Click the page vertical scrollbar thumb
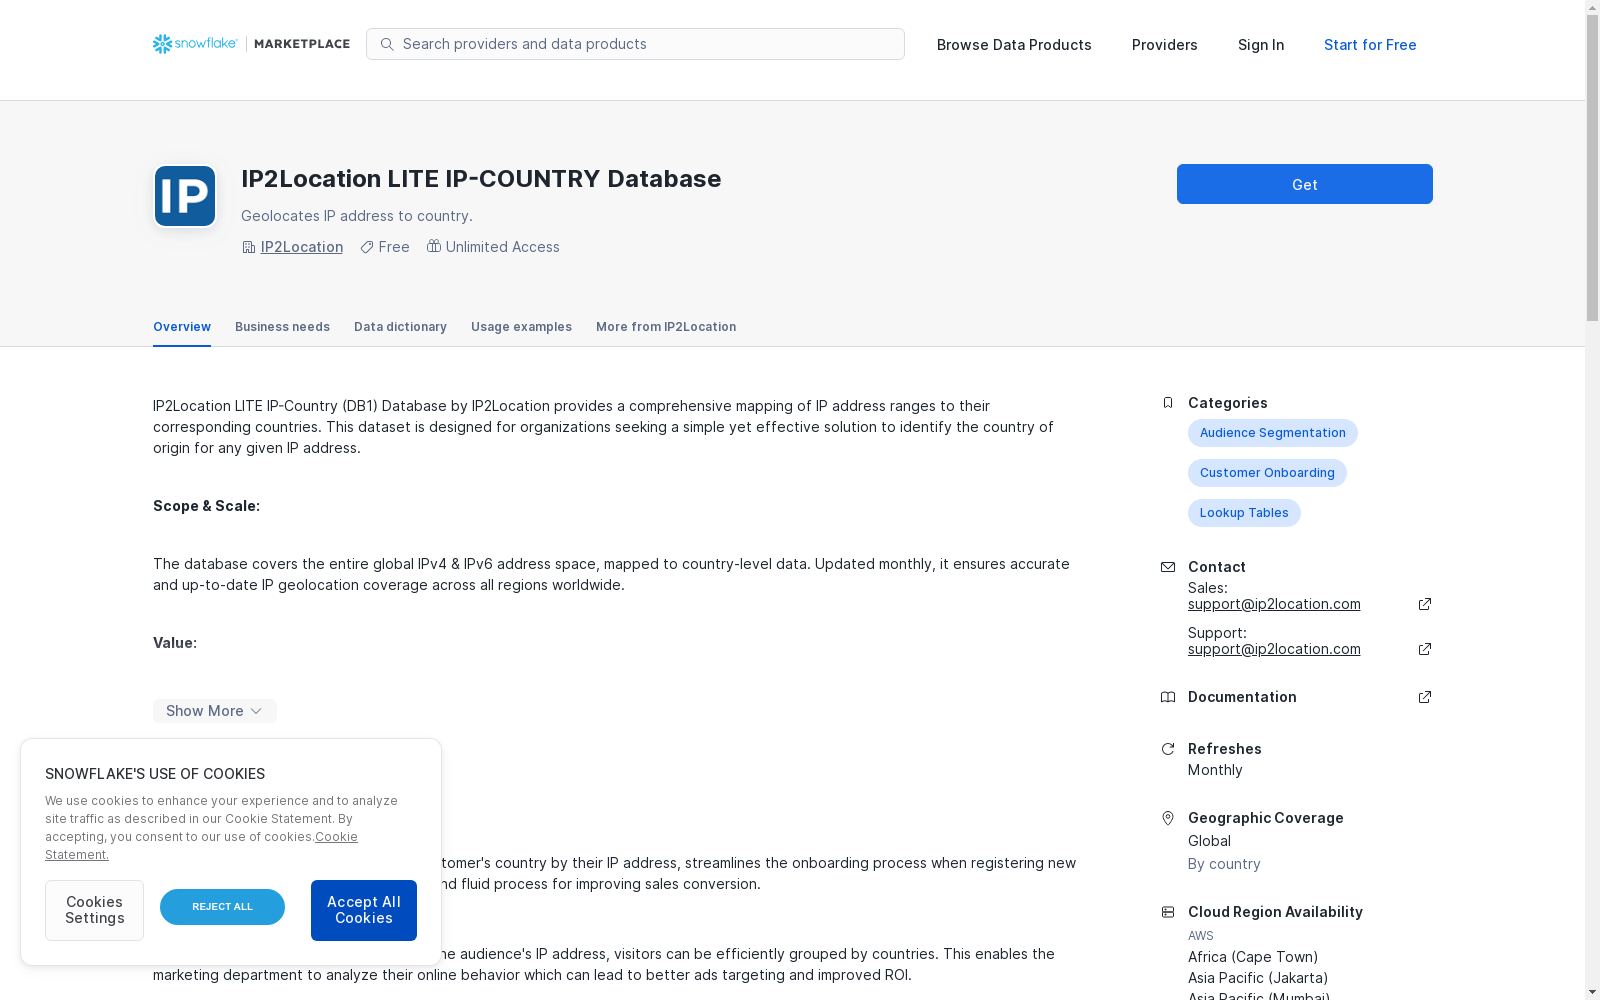The image size is (1600, 1000). pos(1592,170)
